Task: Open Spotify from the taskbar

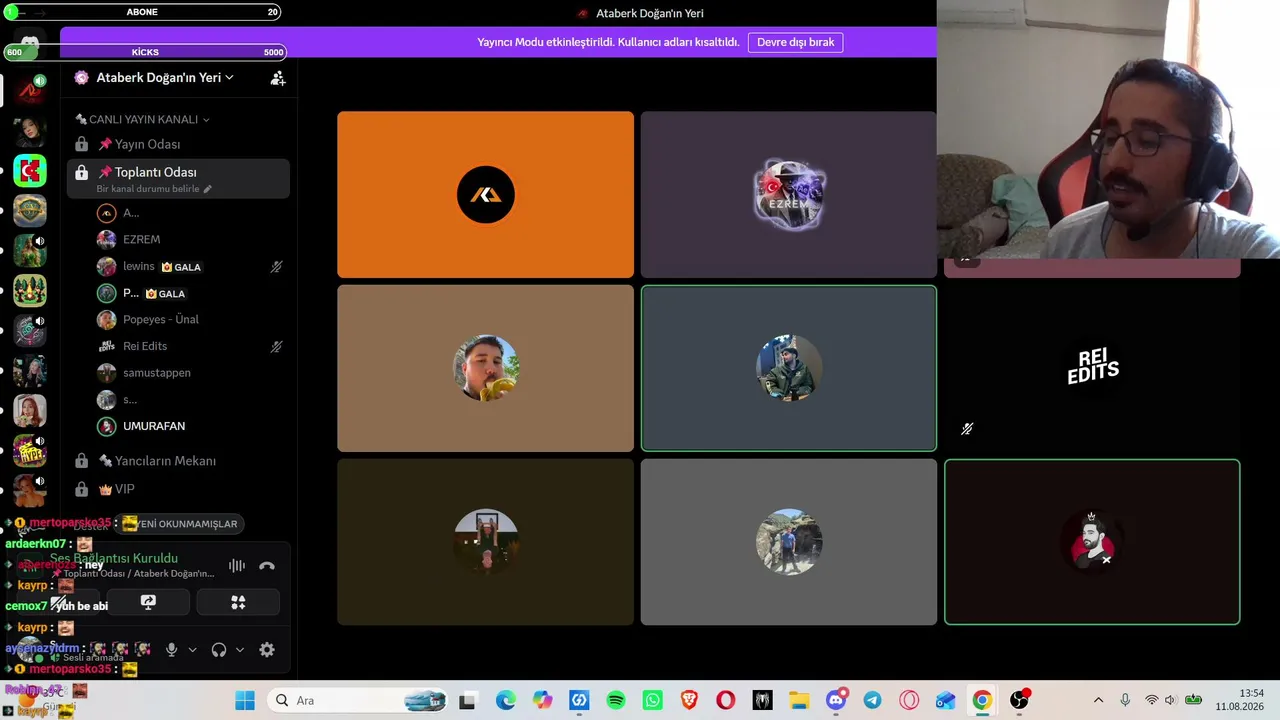Action: coord(616,701)
